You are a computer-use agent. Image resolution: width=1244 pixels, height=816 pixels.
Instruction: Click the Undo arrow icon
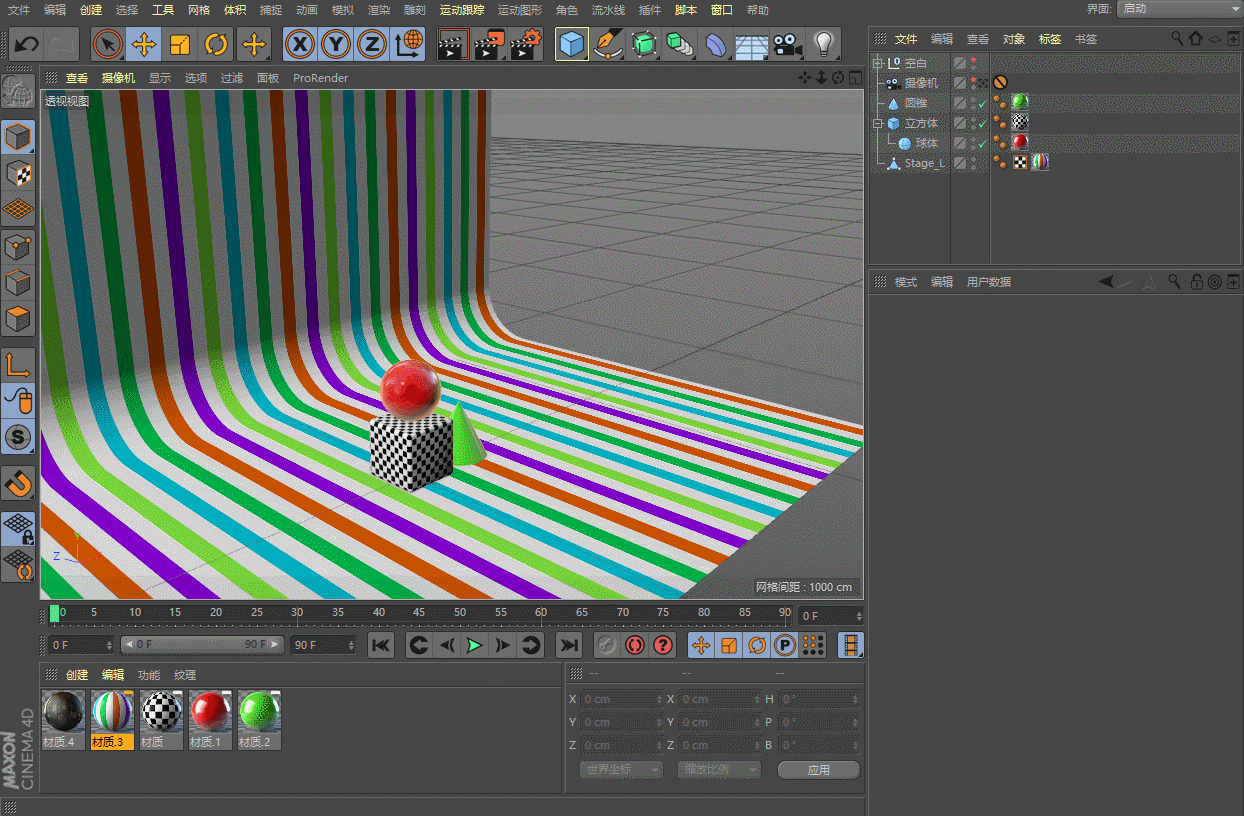coord(26,45)
